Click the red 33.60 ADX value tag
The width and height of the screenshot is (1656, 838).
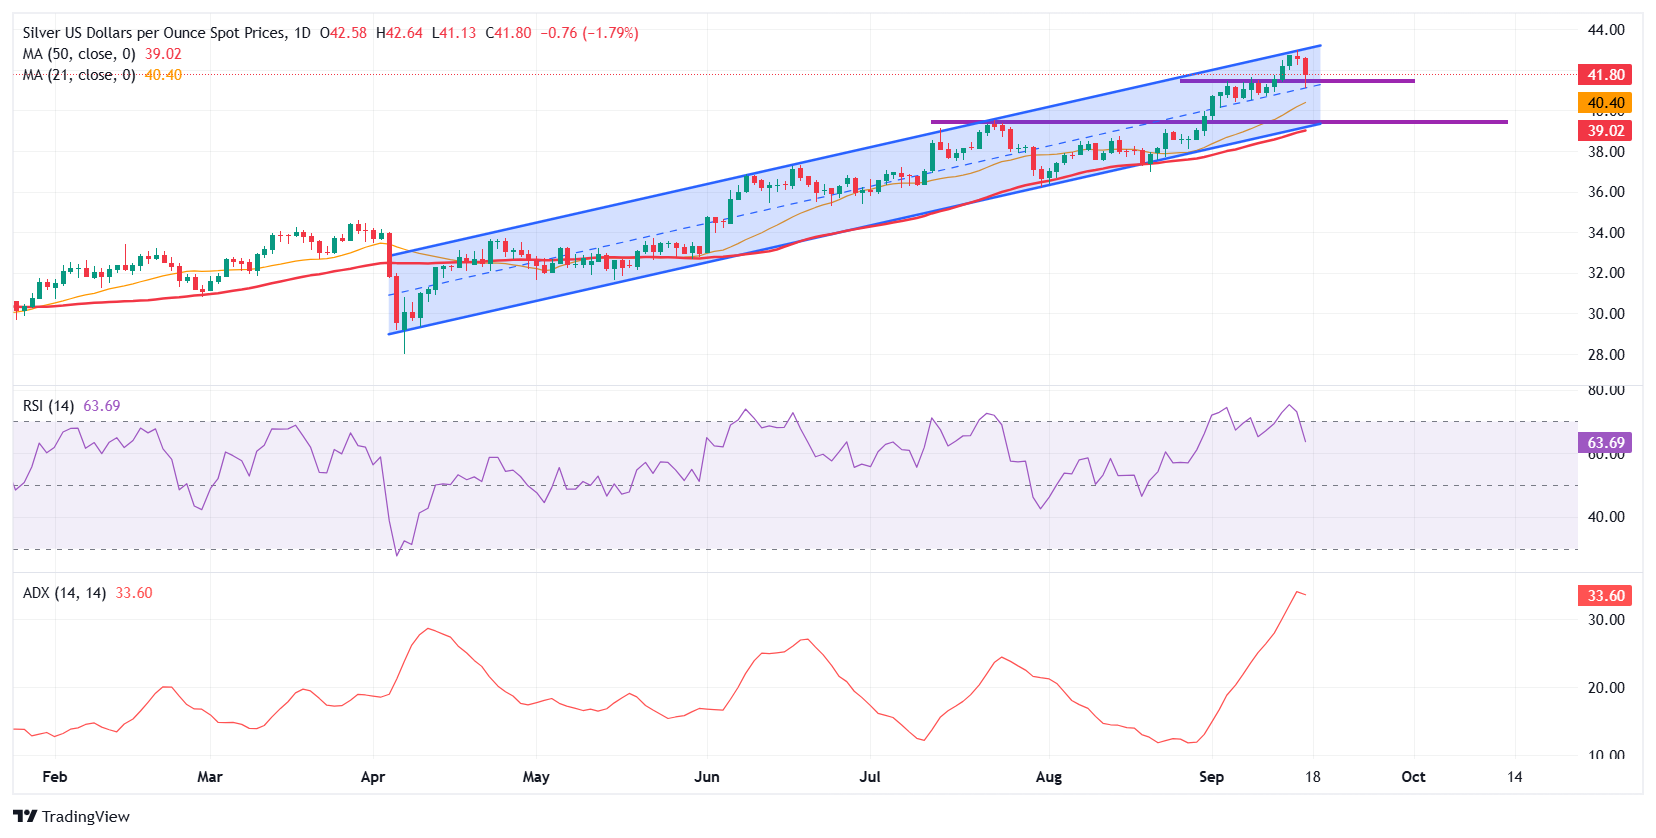[1605, 596]
